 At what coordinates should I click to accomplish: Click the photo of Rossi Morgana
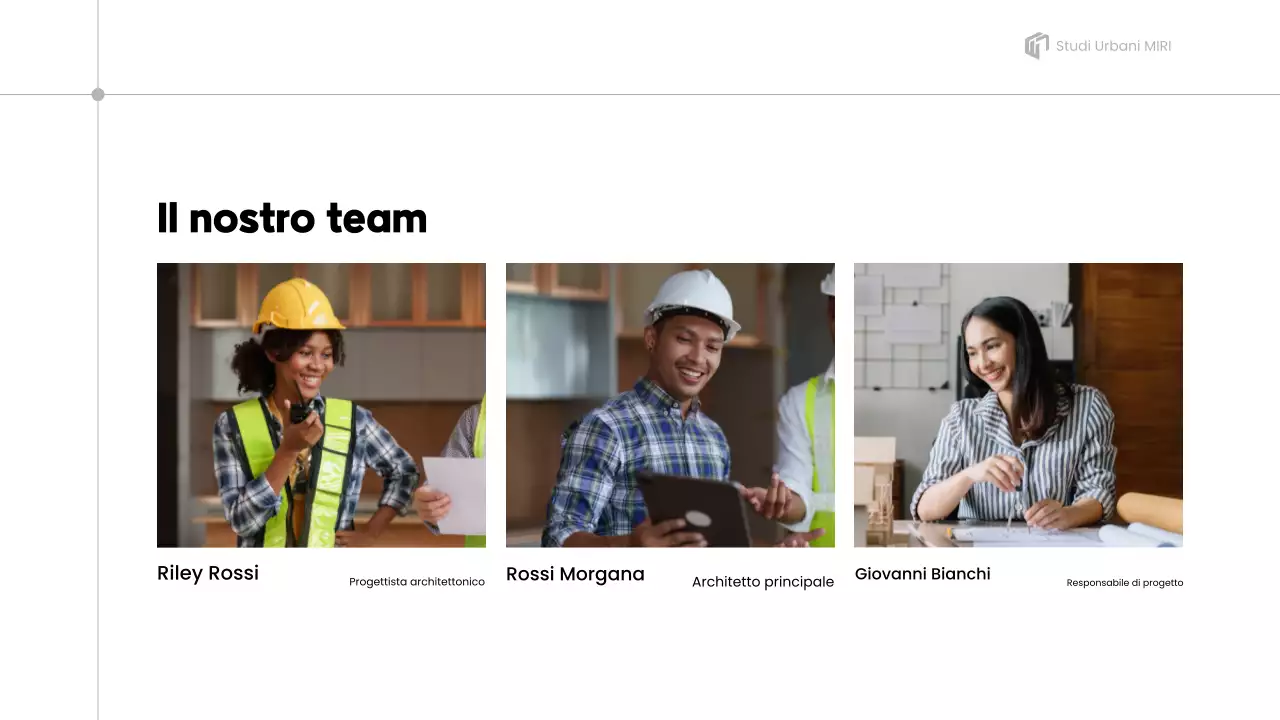(670, 405)
